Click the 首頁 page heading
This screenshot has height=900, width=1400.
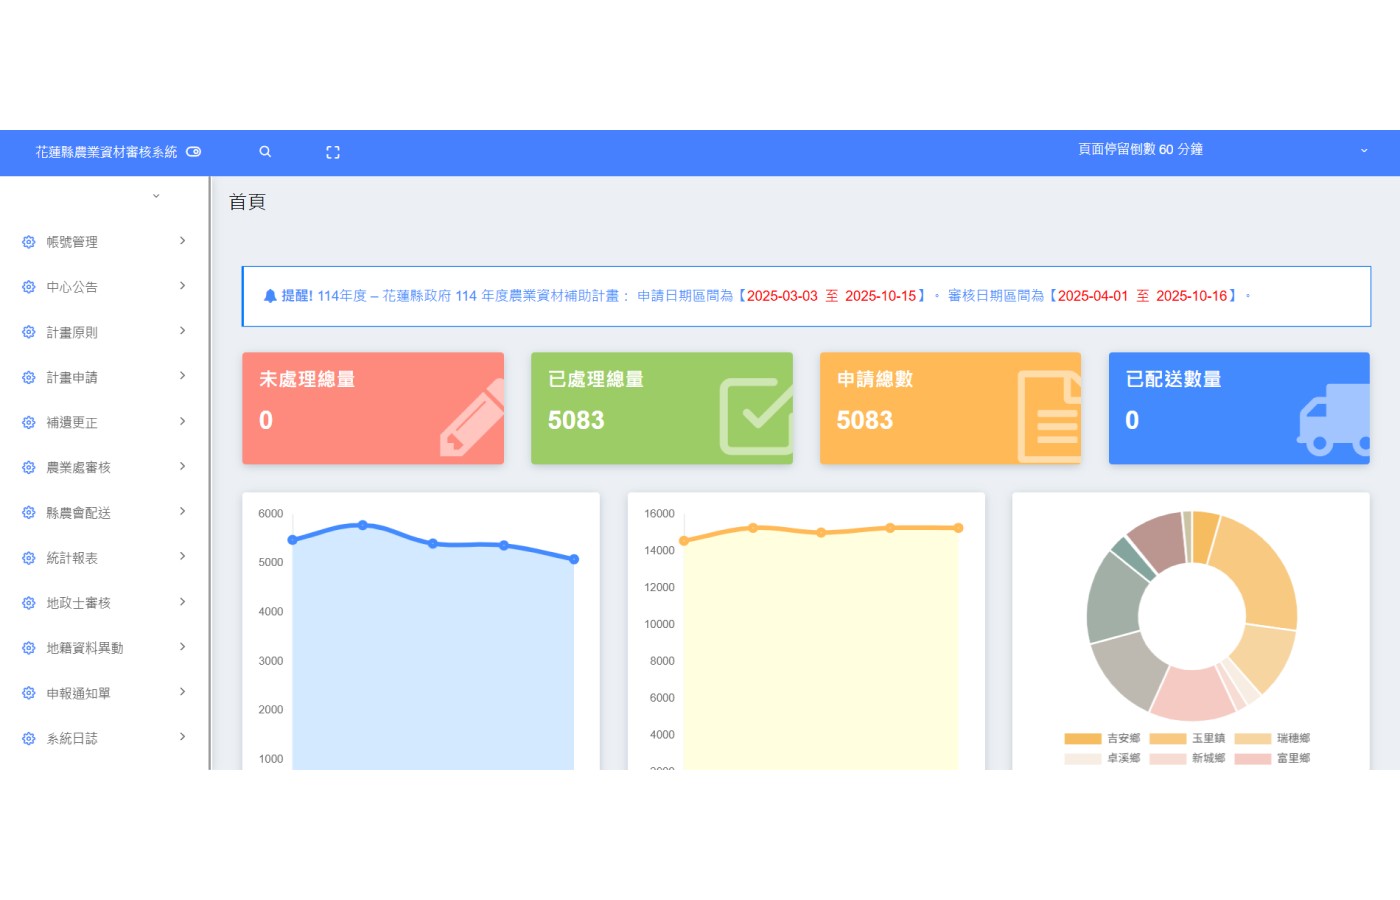[247, 202]
